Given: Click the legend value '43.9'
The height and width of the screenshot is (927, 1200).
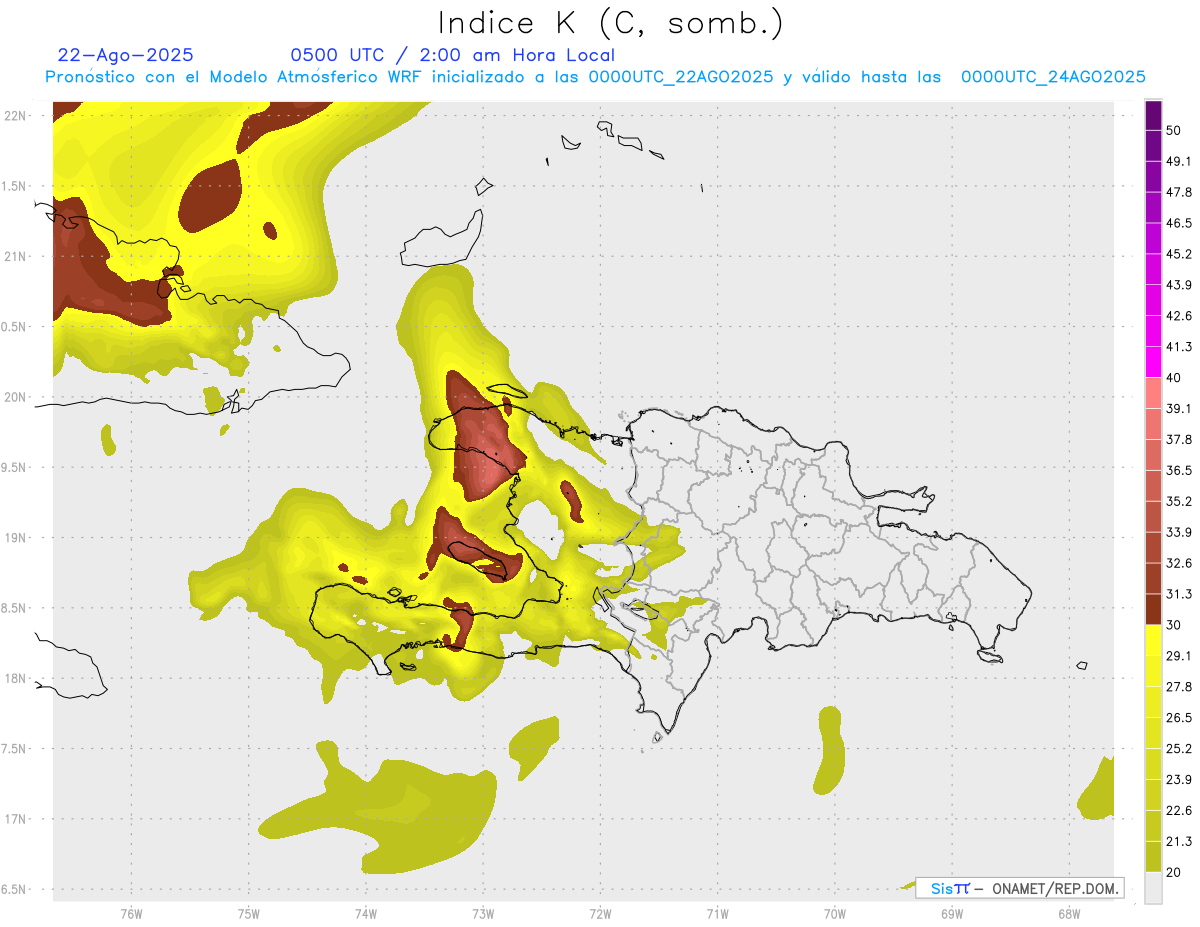Looking at the screenshot, I should coord(1179,285).
